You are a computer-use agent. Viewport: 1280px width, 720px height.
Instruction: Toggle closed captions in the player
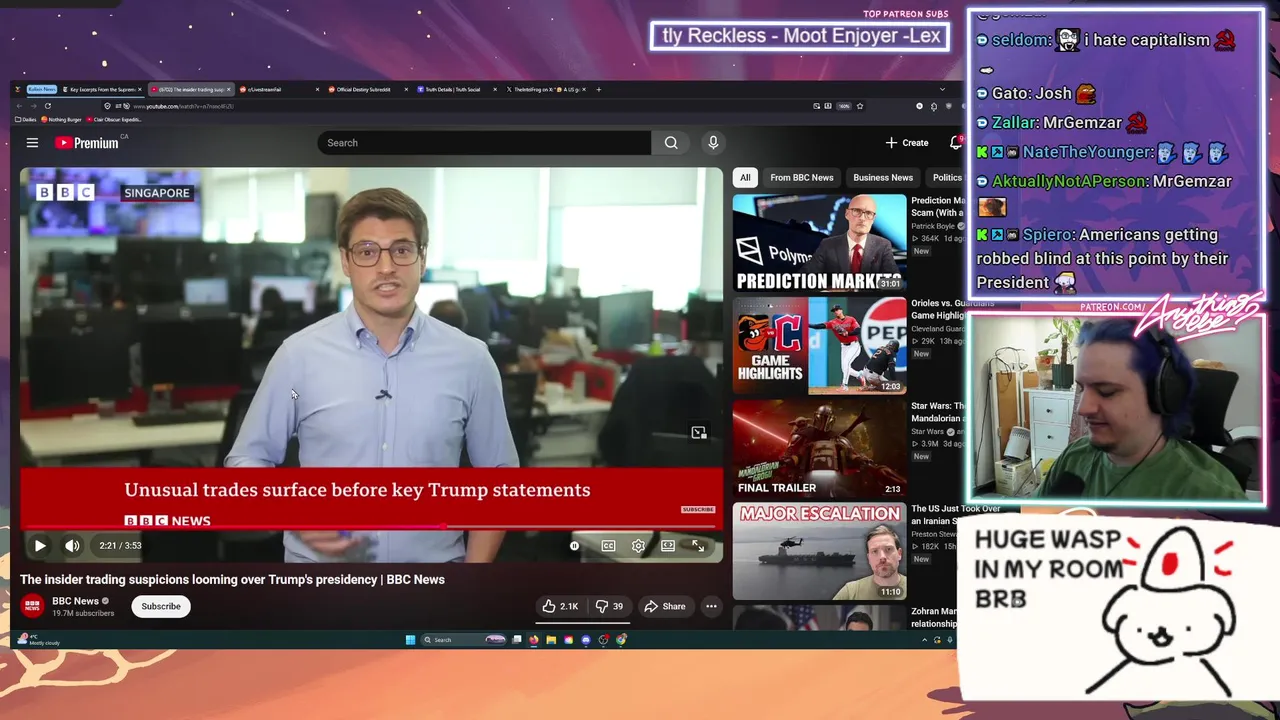[x=608, y=546]
